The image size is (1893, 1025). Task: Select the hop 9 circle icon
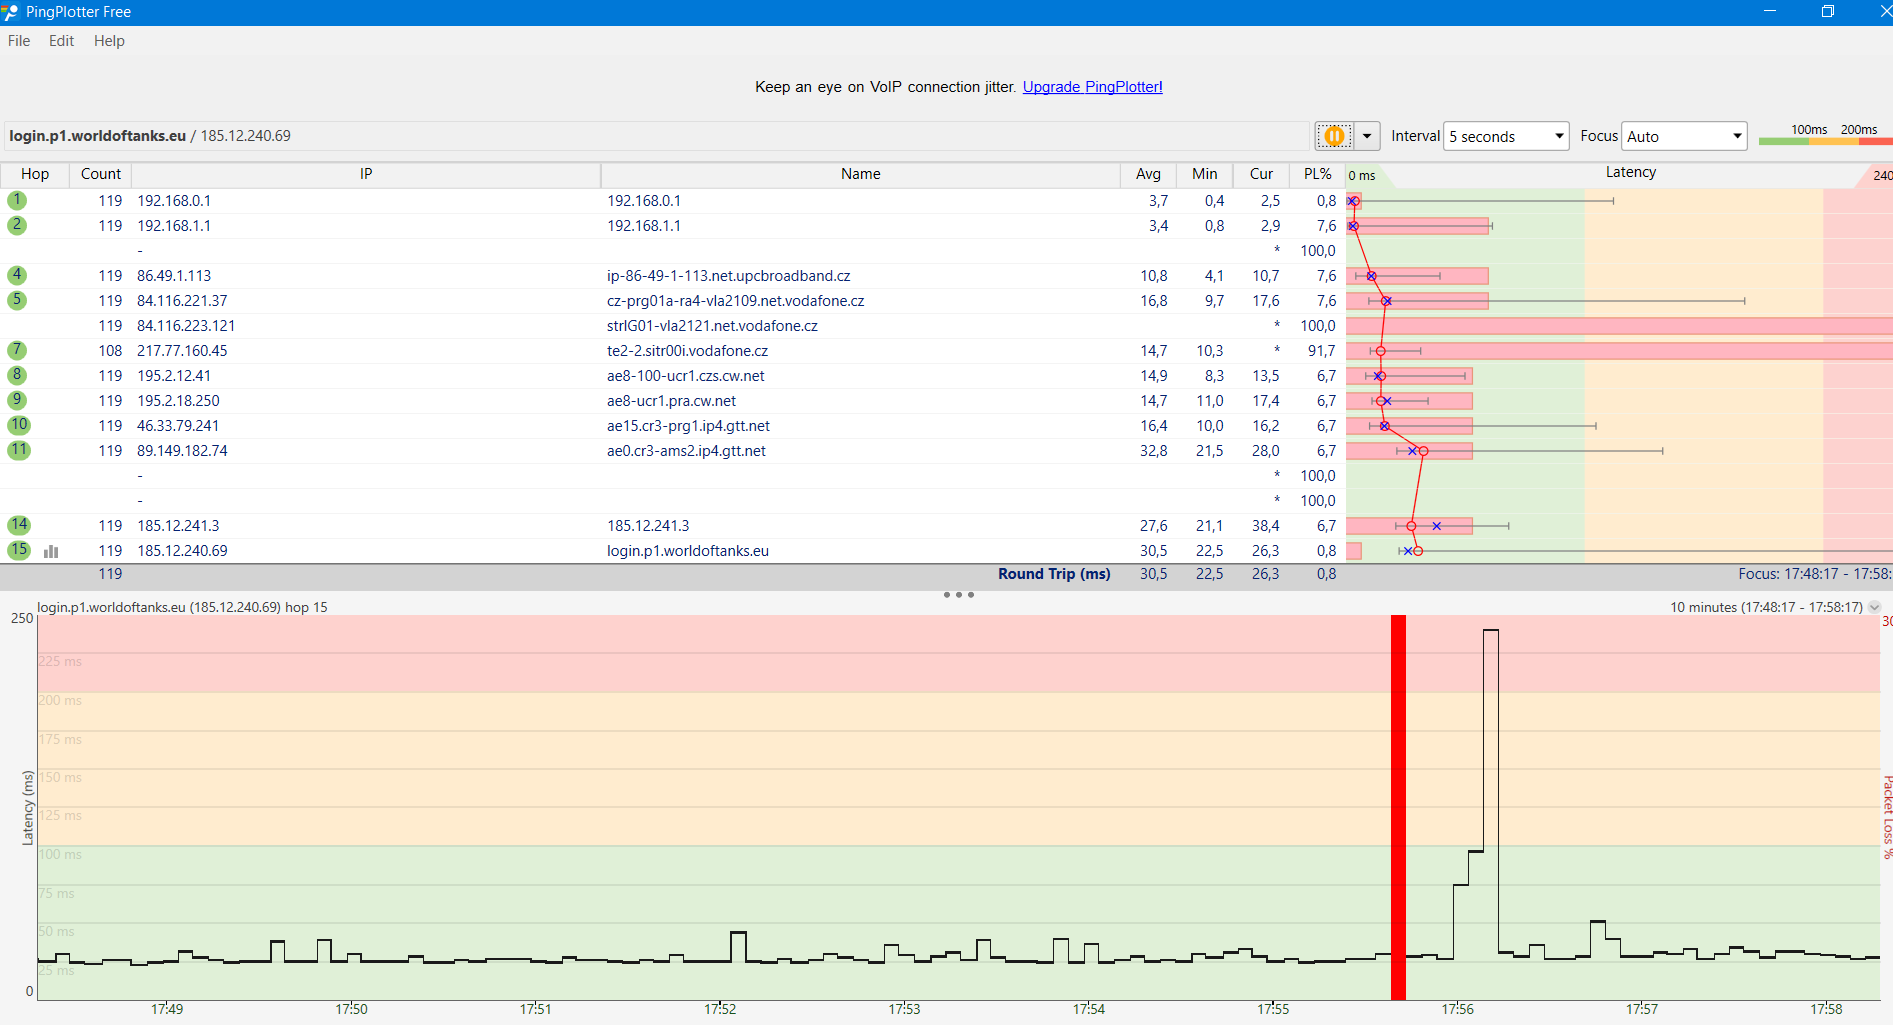(17, 400)
